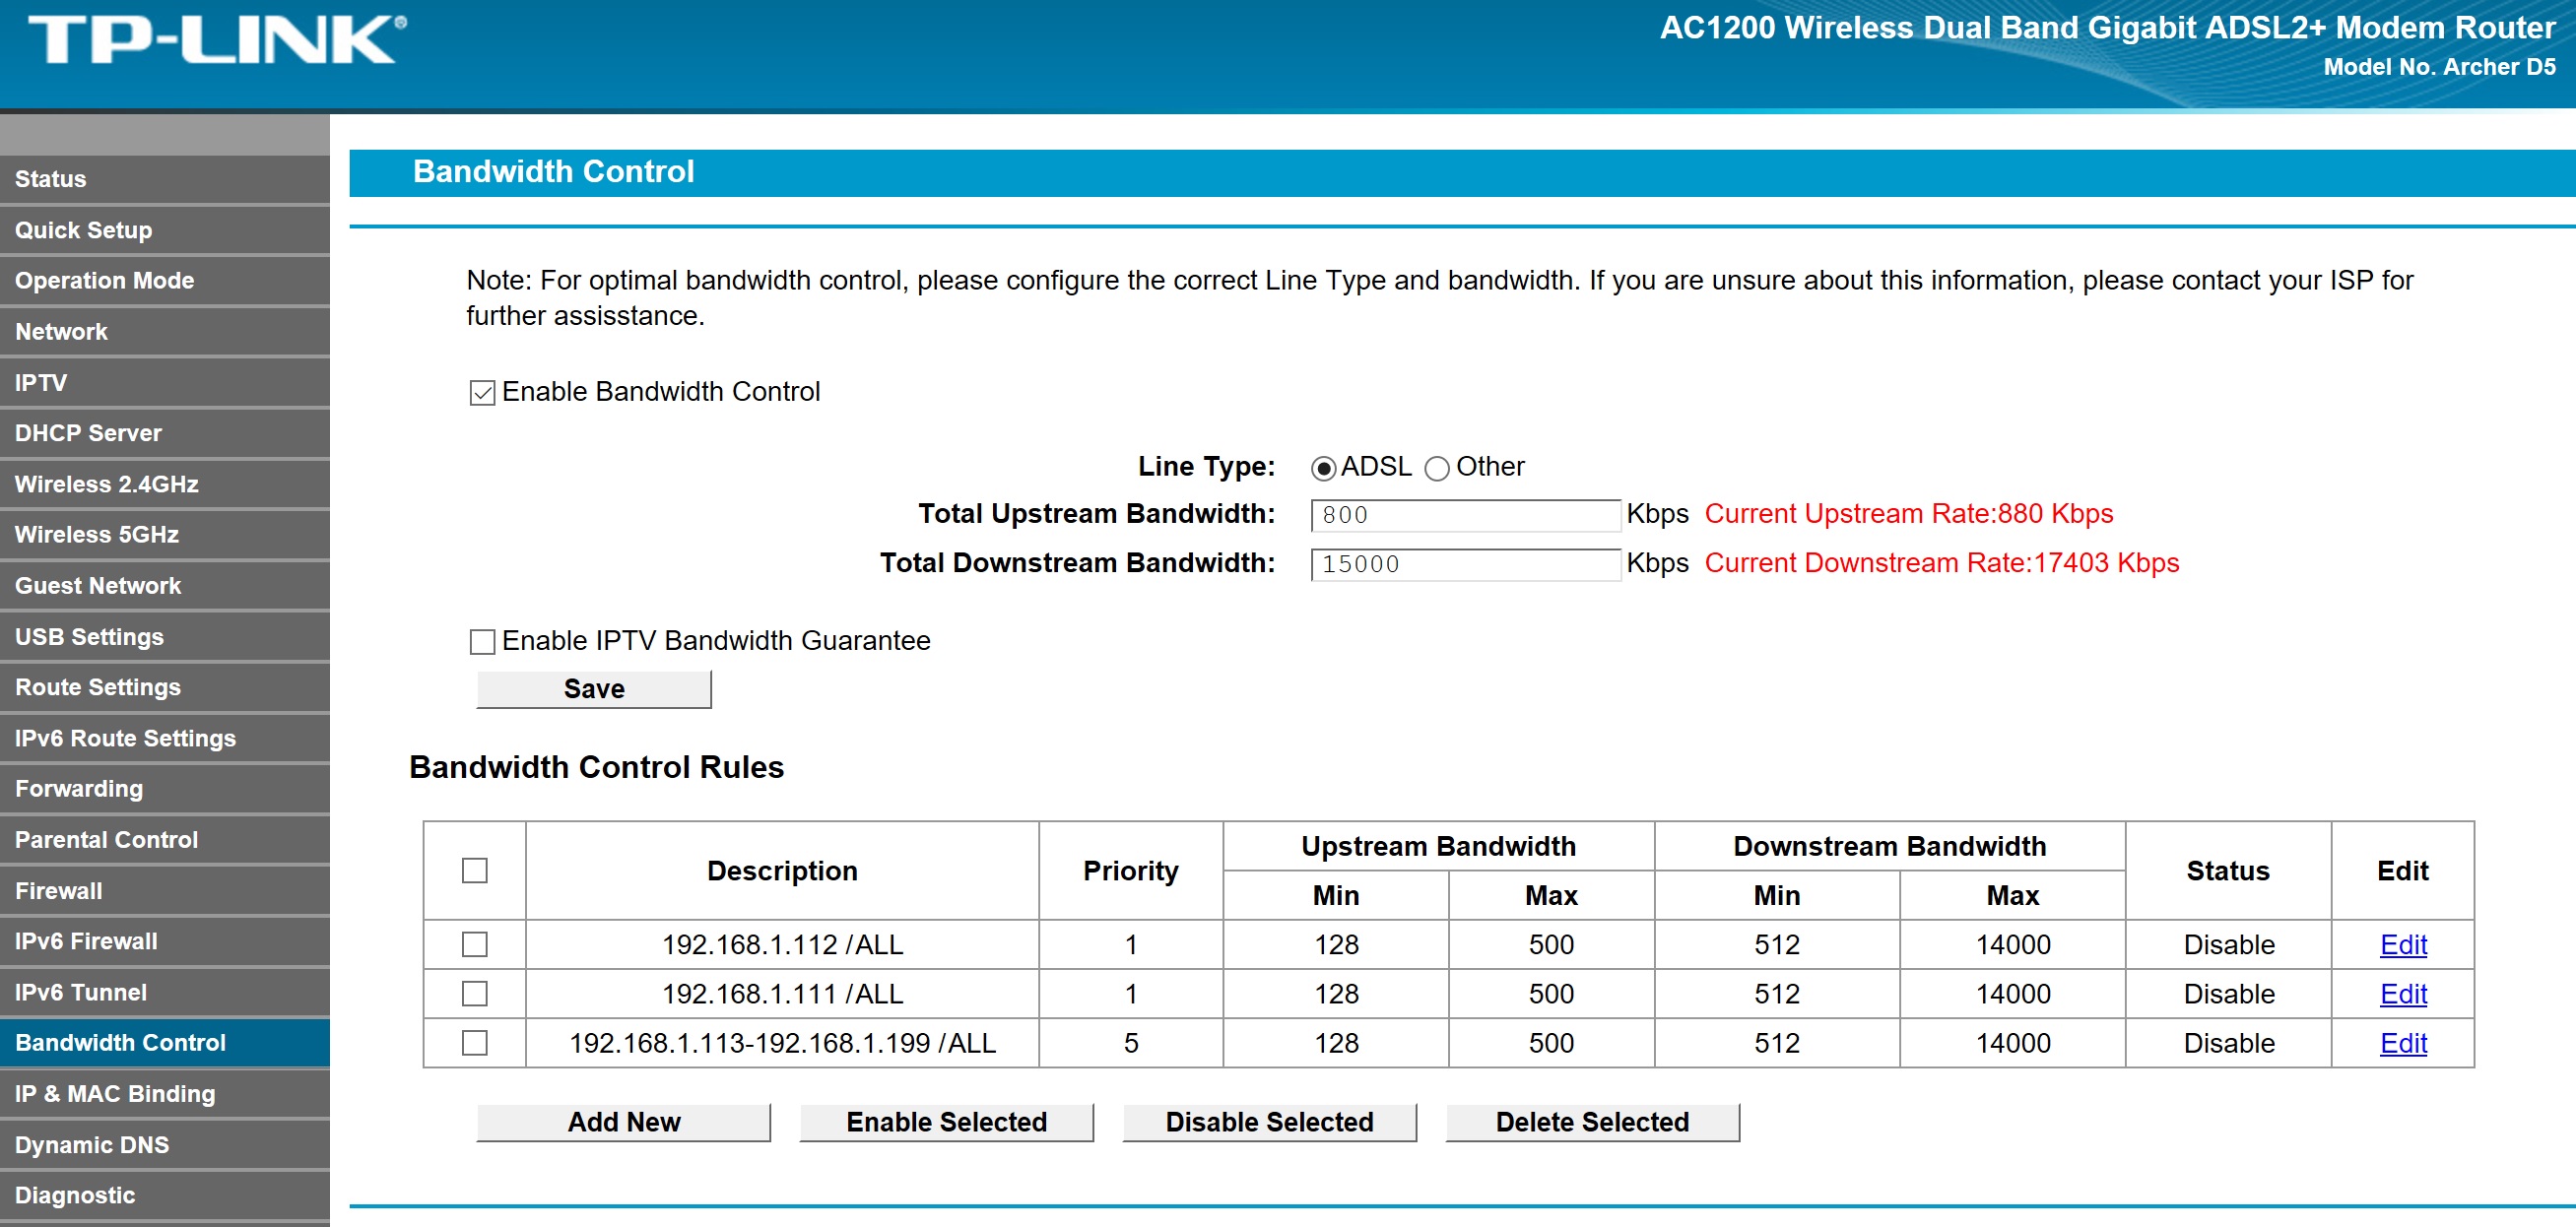Viewport: 2576px width, 1227px height.
Task: Tick the checkbox for rule 192.168.1.112
Action: (x=474, y=943)
